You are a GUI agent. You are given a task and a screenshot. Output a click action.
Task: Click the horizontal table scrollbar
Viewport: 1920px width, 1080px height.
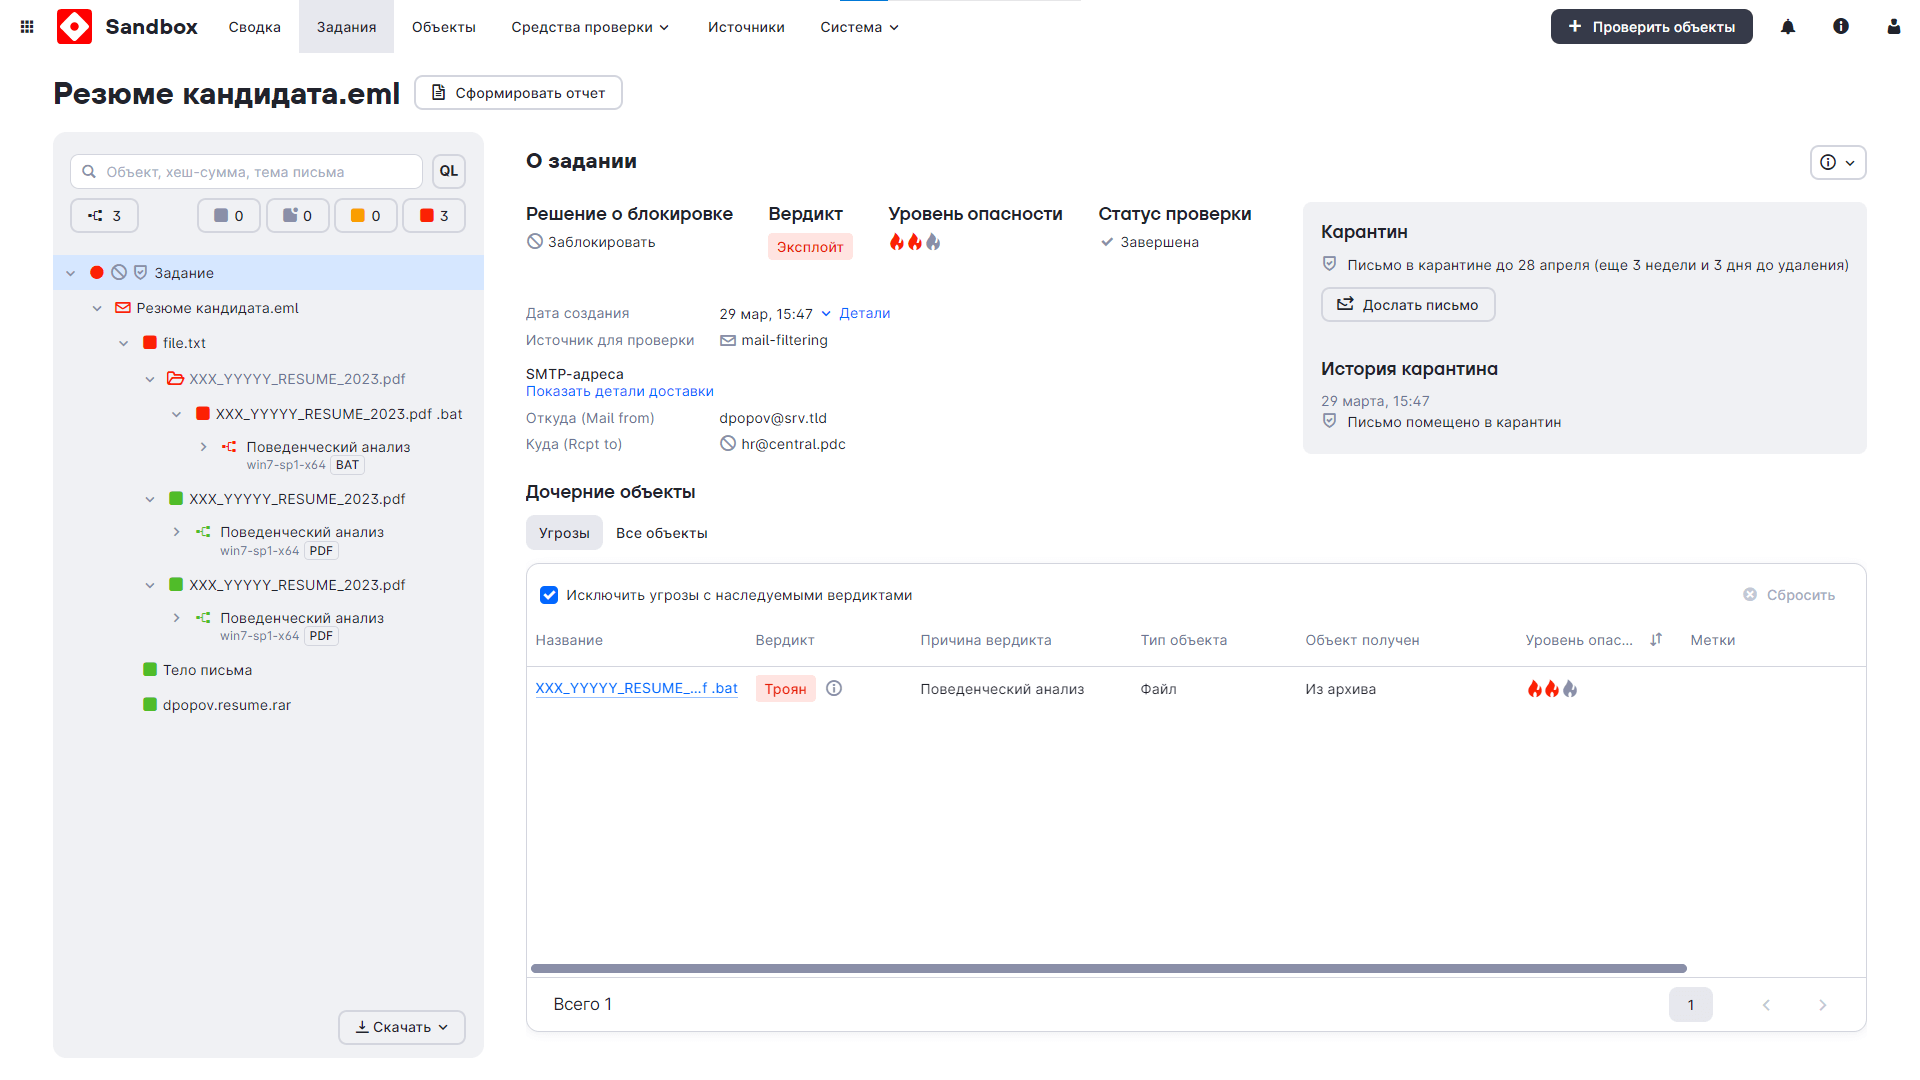[1108, 968]
